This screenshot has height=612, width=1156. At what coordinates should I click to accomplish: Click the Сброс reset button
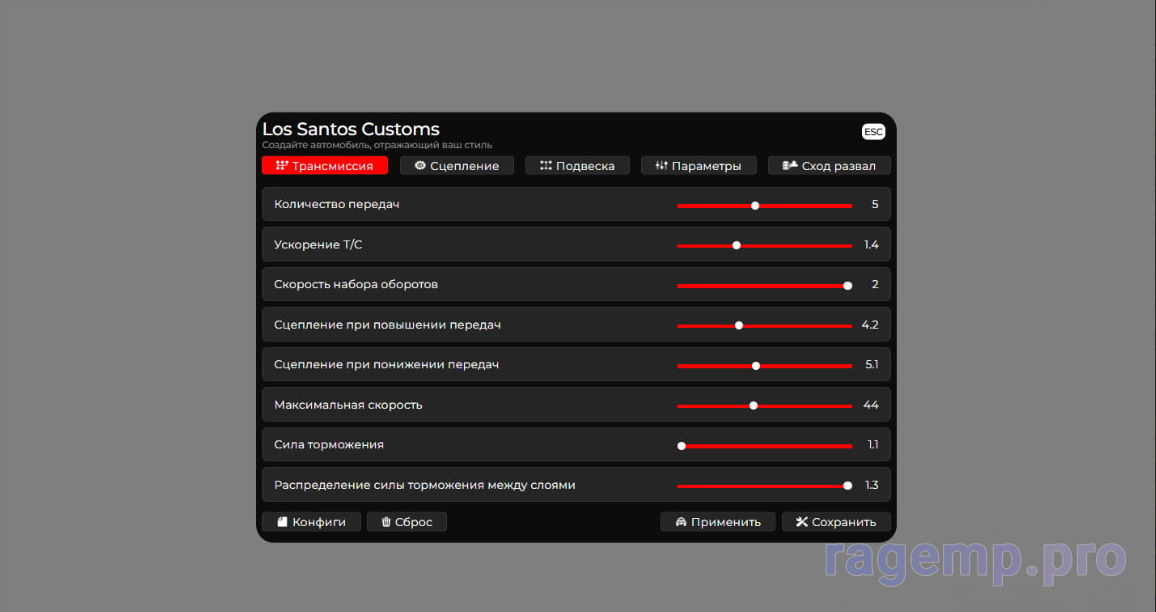[406, 522]
